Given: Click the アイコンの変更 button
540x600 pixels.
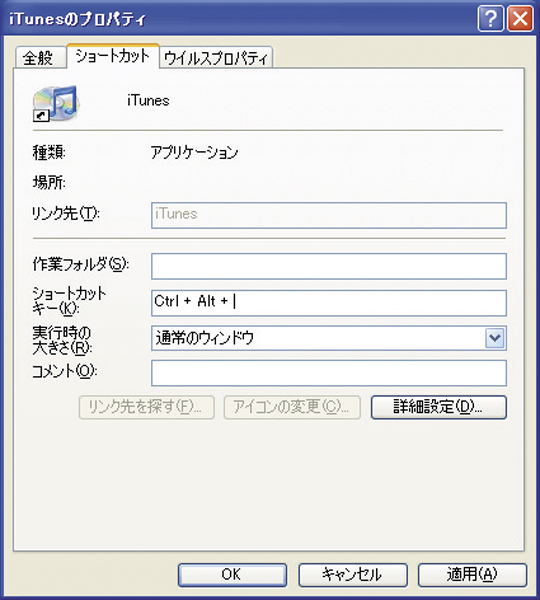Looking at the screenshot, I should [x=292, y=407].
